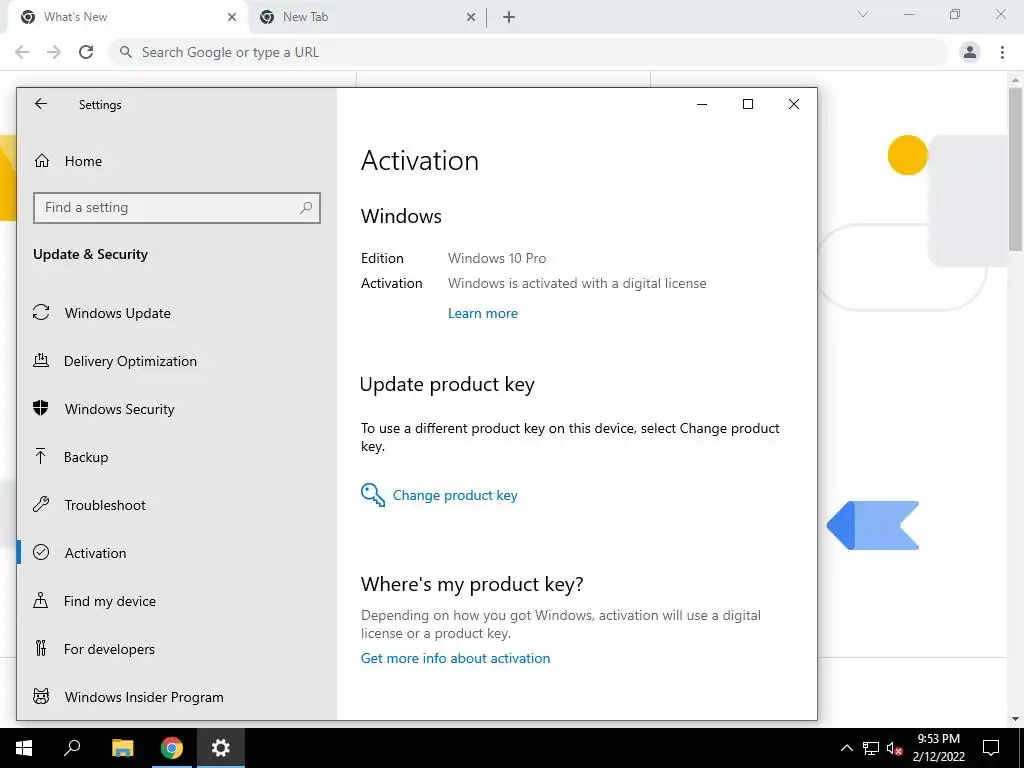1024x768 pixels.
Task: Click the Settings gear on taskbar
Action: coord(221,748)
